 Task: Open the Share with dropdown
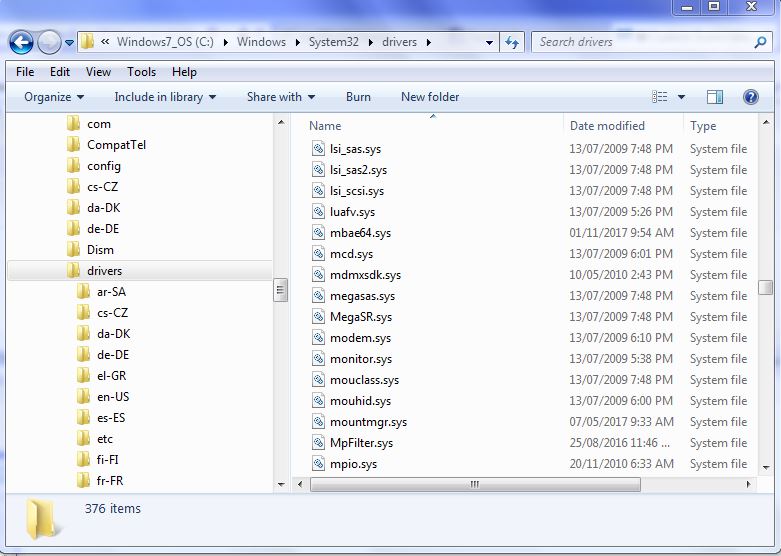[x=281, y=97]
